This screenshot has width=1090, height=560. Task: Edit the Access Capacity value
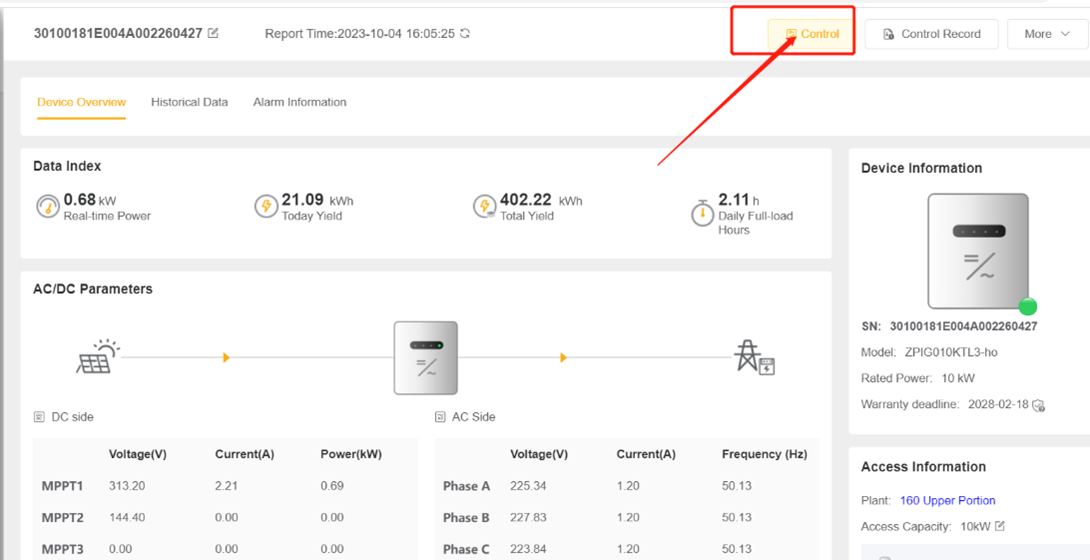pyautogui.click(x=1000, y=526)
